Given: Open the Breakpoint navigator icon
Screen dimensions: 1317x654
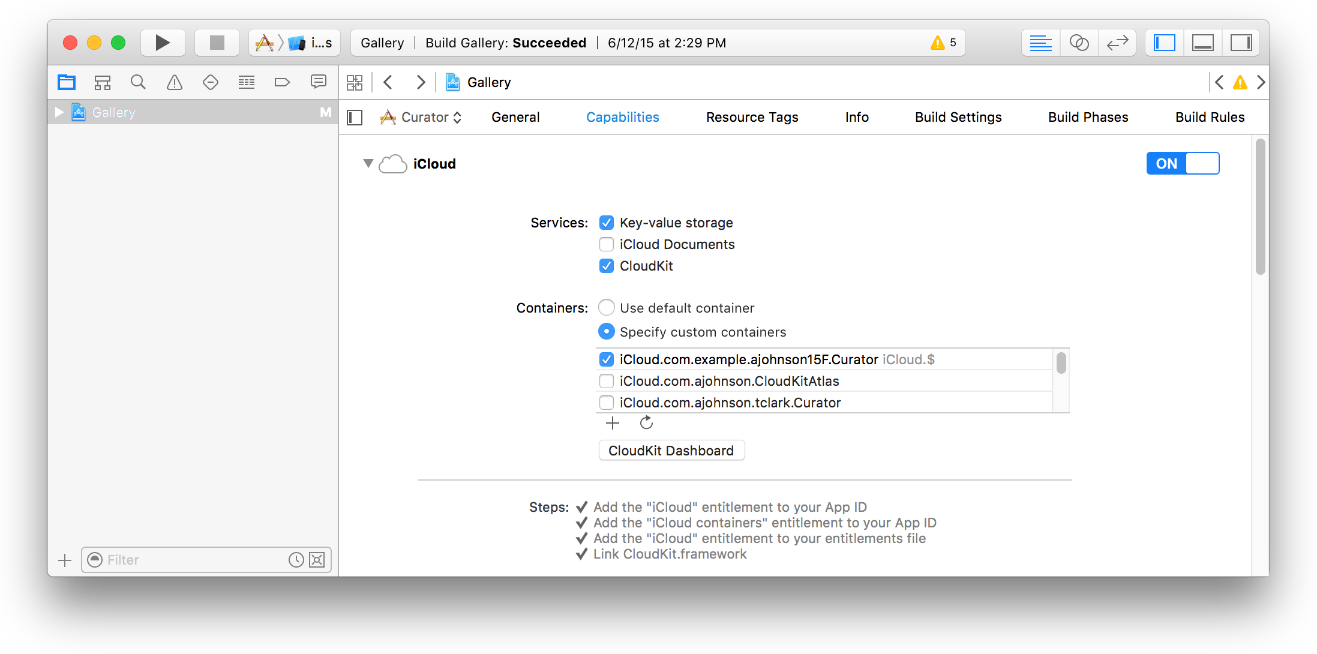Looking at the screenshot, I should [x=282, y=82].
